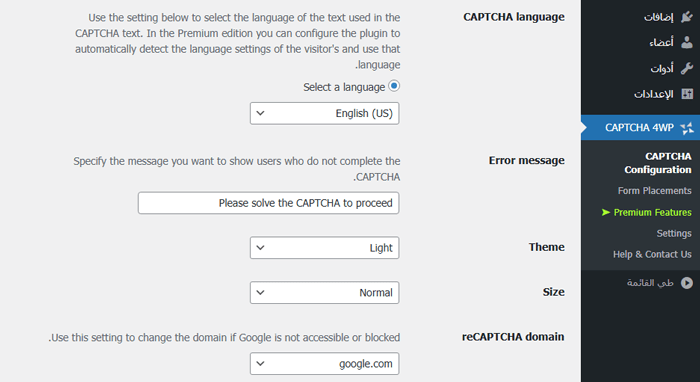Click the 'CAPTCHA language' heading
The image size is (700, 382).
click(514, 17)
